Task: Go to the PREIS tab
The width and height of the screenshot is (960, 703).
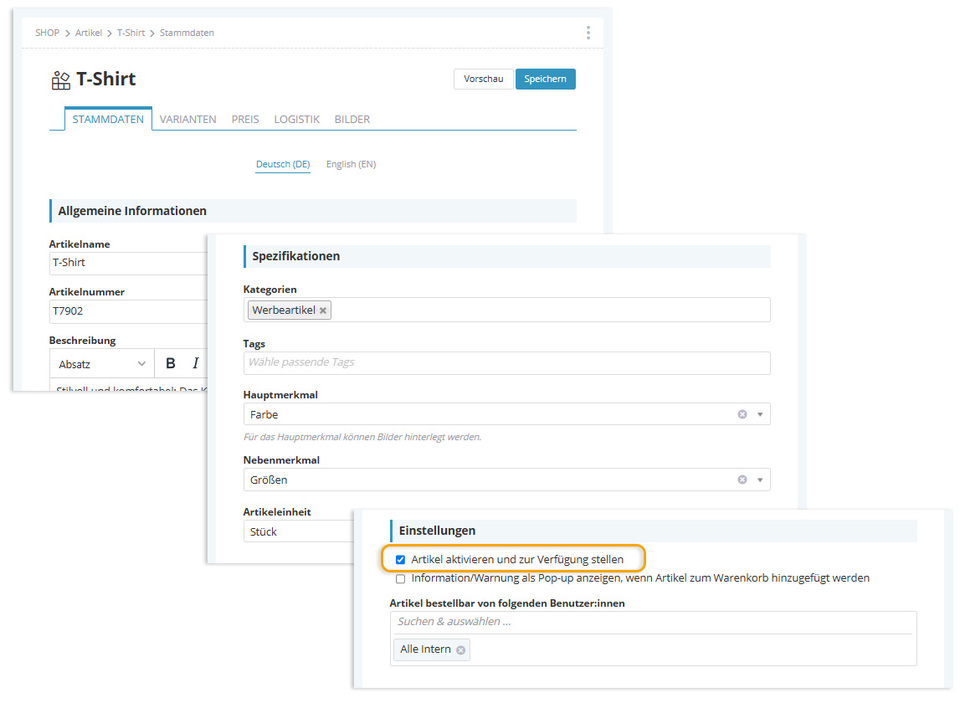Action: (245, 119)
